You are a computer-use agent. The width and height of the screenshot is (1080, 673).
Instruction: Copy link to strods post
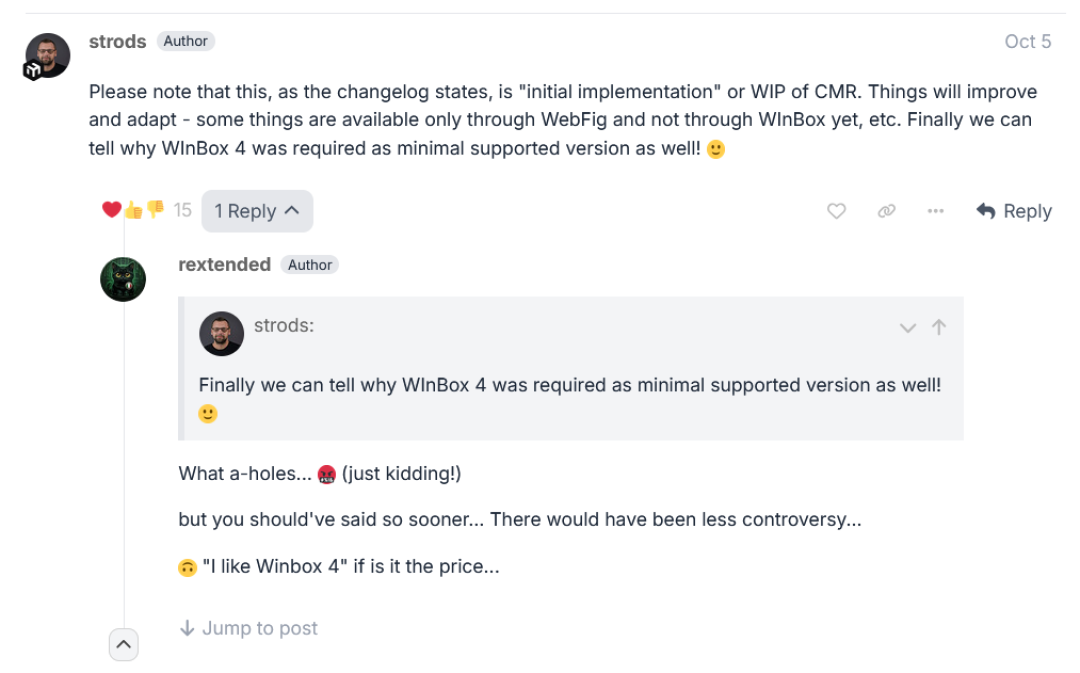click(x=886, y=211)
